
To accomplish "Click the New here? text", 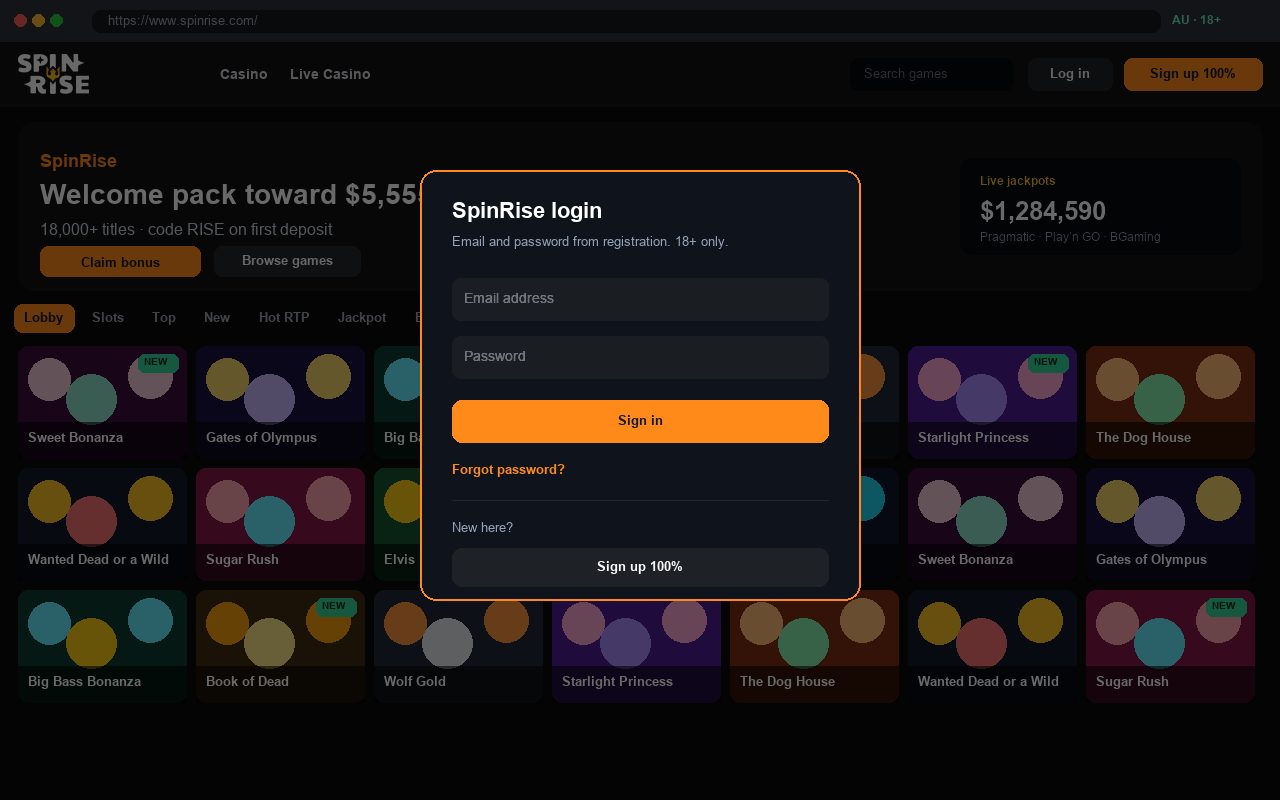I will (x=482, y=528).
